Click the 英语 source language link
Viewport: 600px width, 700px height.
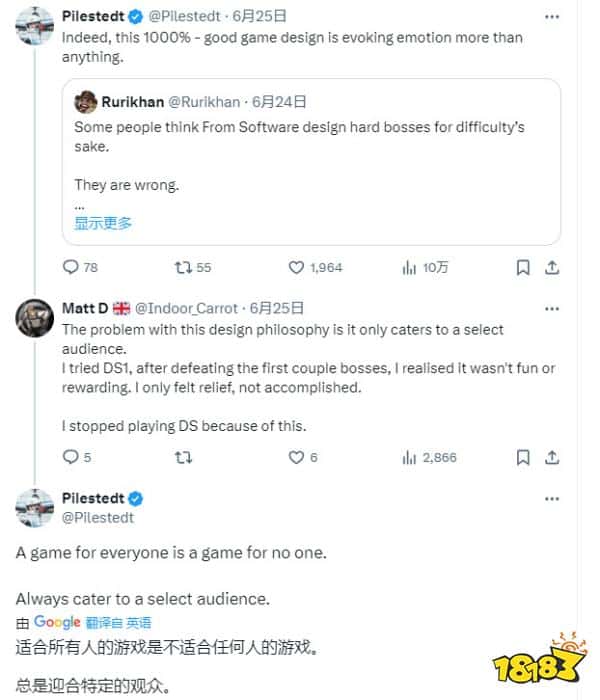point(140,622)
